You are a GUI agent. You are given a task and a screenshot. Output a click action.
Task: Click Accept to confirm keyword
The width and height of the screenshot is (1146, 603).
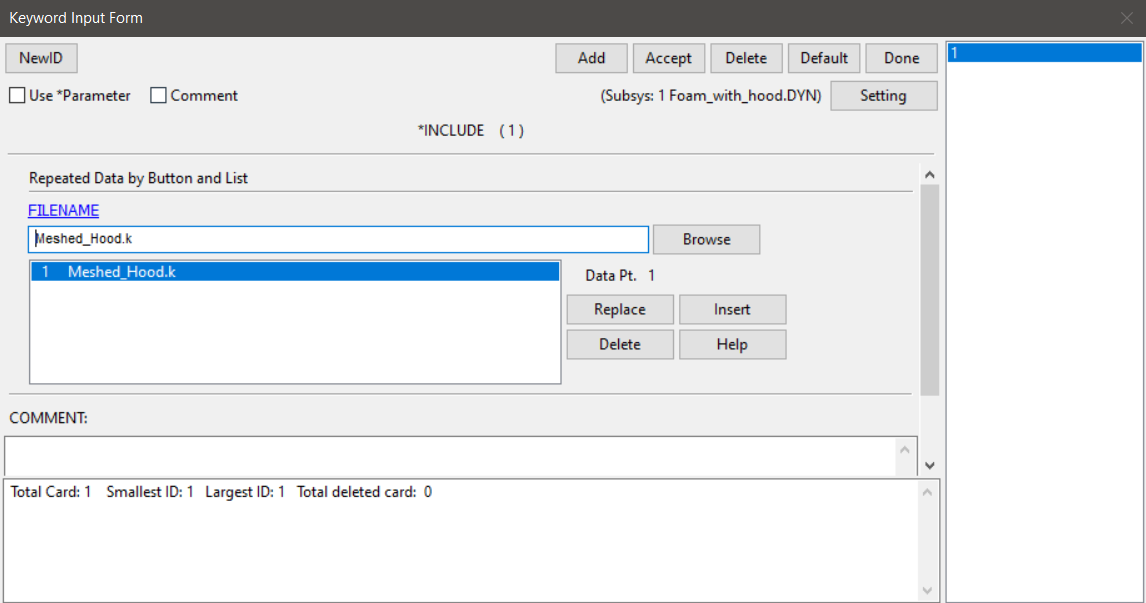668,58
